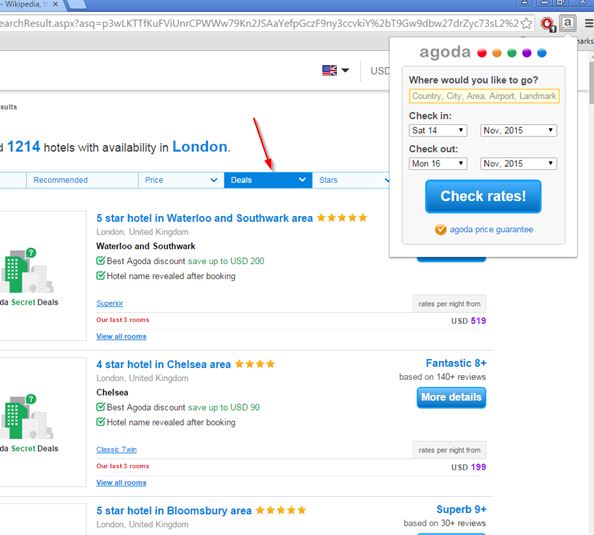Click the price guarantee checkmark badge icon
This screenshot has width=594, height=535.
[441, 229]
